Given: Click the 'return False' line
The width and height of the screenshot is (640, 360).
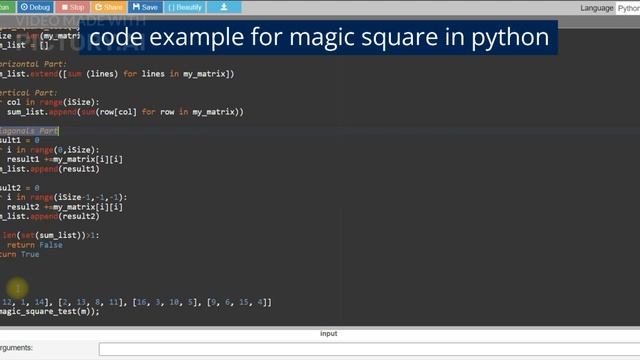Looking at the screenshot, I should pyautogui.click(x=35, y=245).
